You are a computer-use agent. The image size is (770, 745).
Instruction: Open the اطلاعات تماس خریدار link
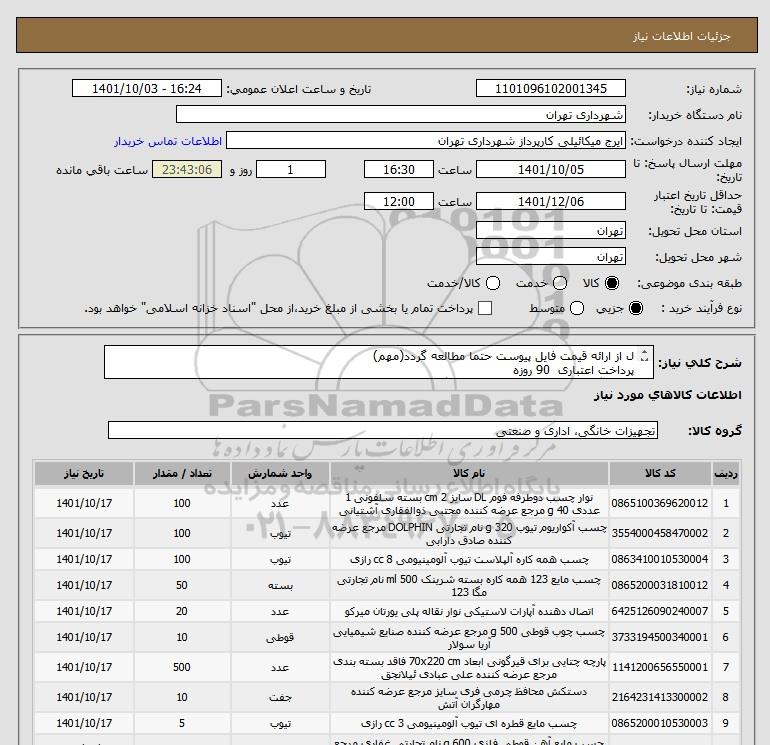[168, 141]
